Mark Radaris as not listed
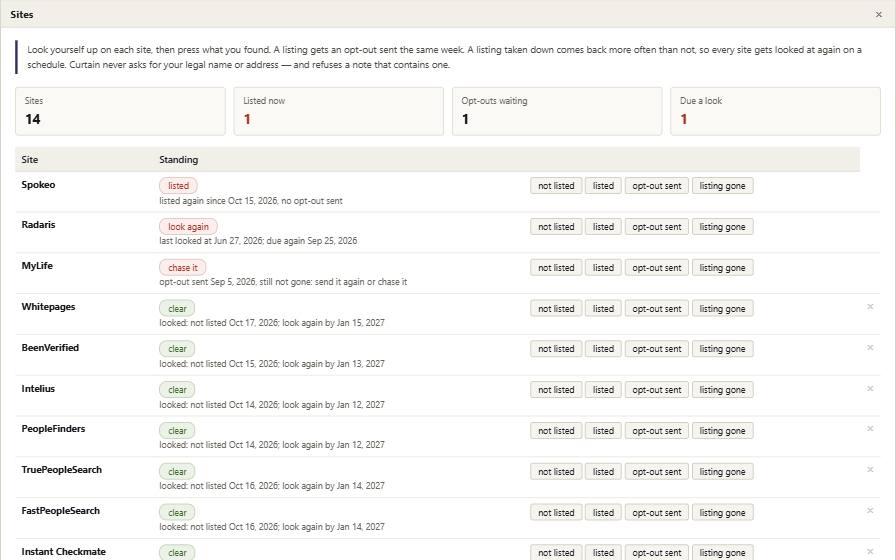 (x=556, y=227)
